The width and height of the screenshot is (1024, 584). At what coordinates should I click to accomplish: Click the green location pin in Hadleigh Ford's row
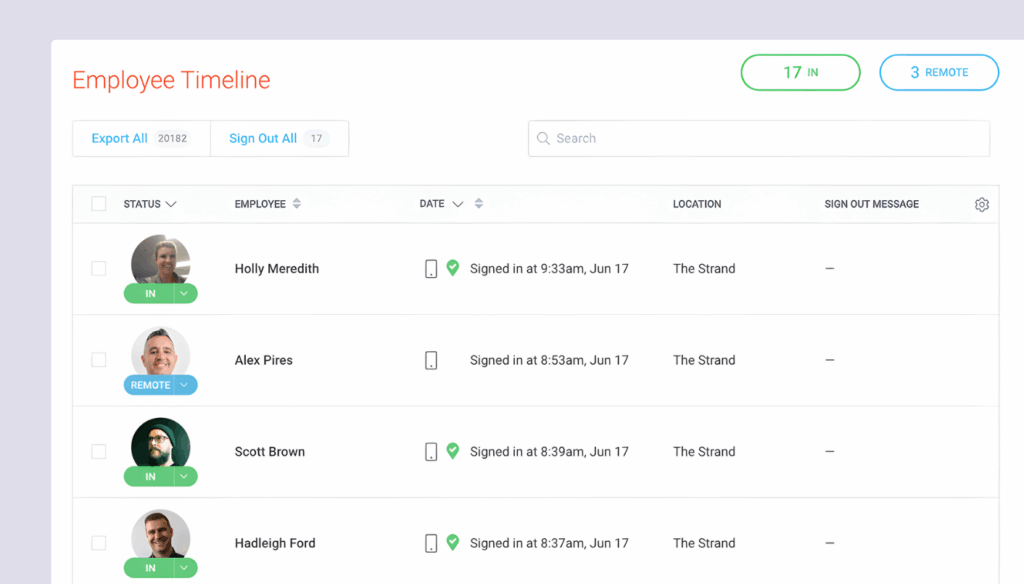pyautogui.click(x=452, y=542)
